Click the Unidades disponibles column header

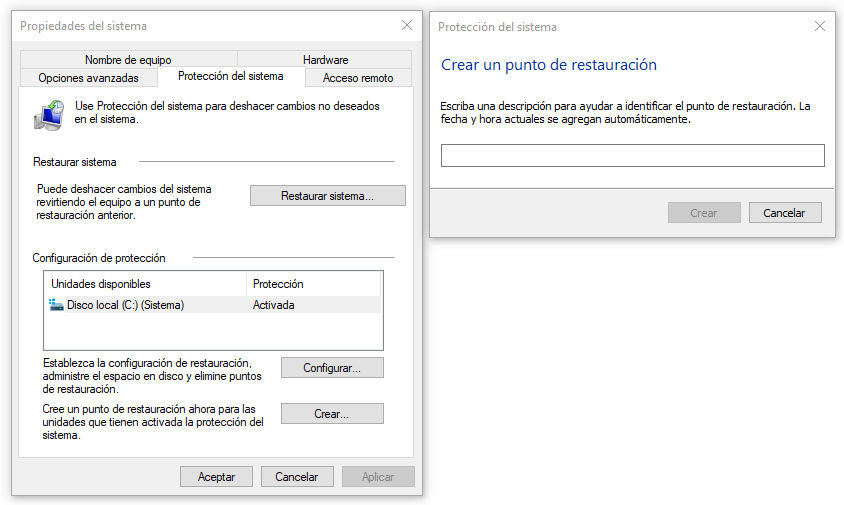coord(145,284)
